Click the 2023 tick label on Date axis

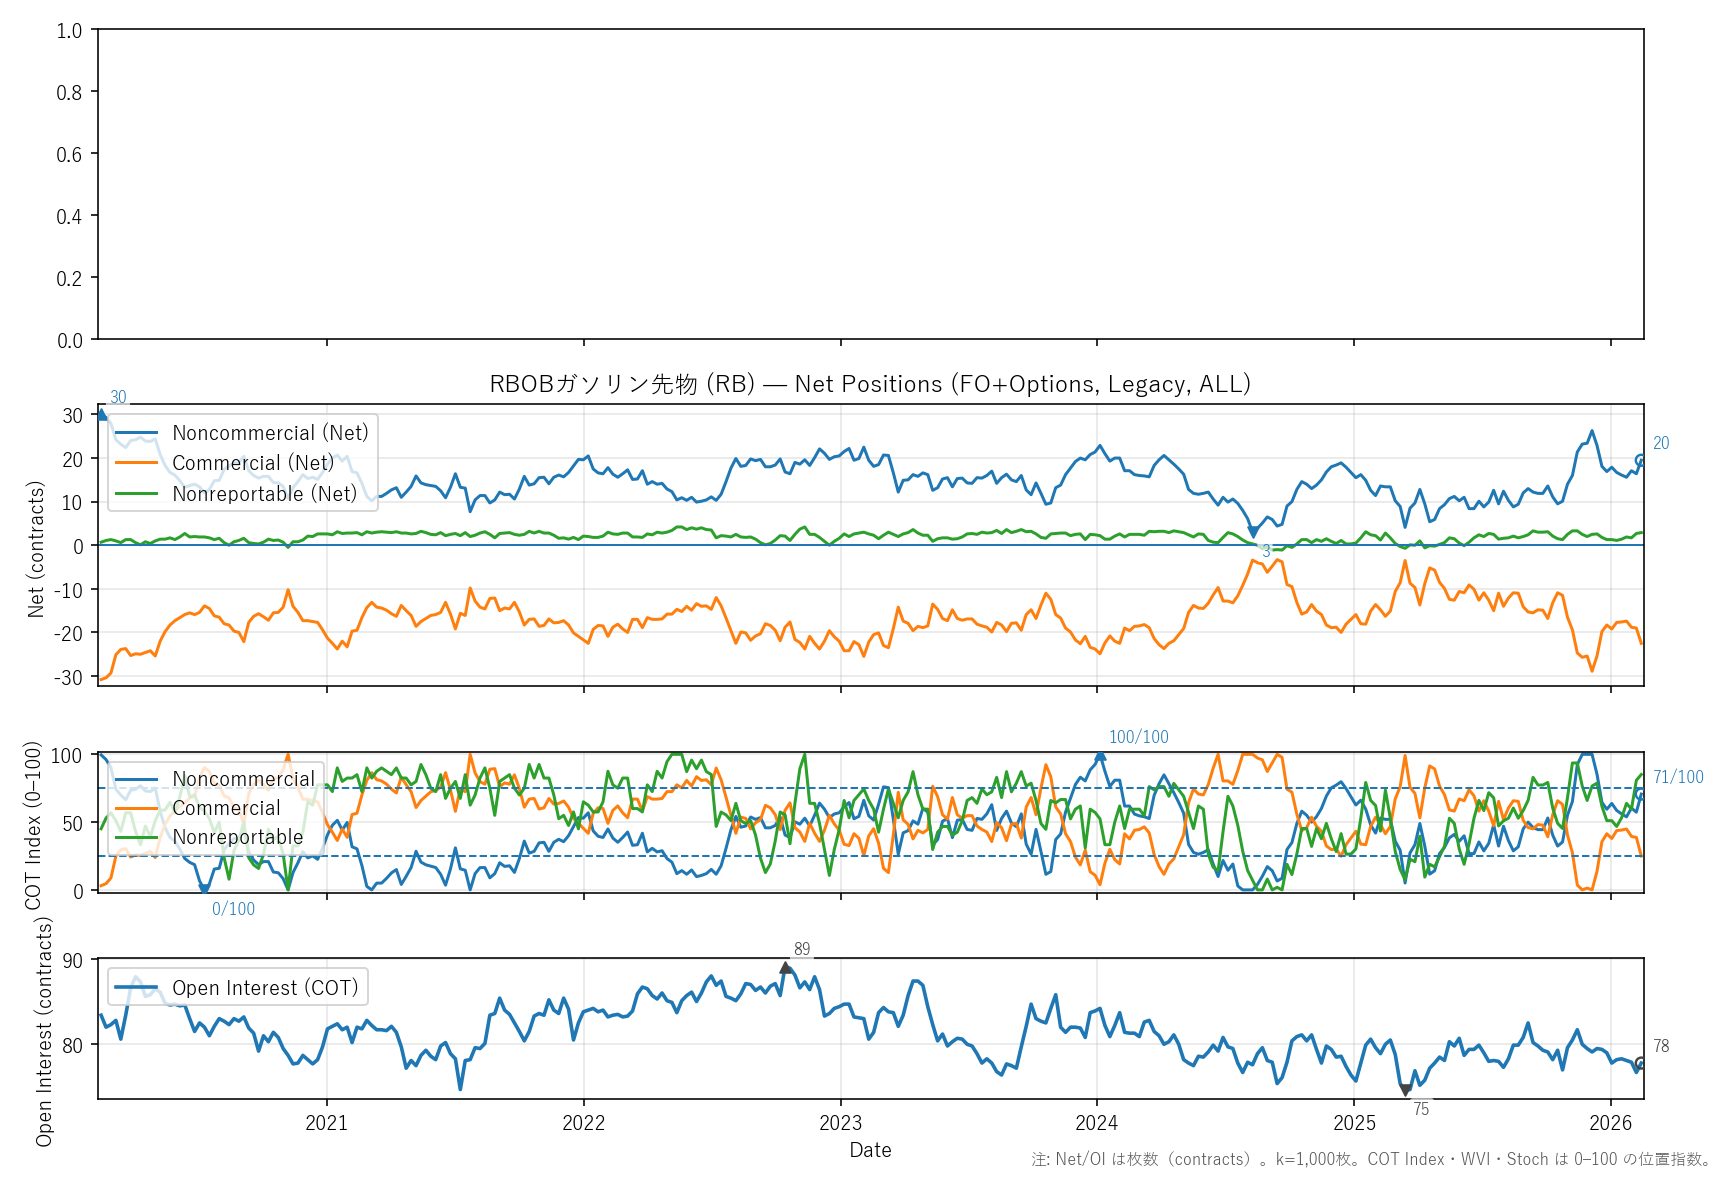[x=840, y=1123]
